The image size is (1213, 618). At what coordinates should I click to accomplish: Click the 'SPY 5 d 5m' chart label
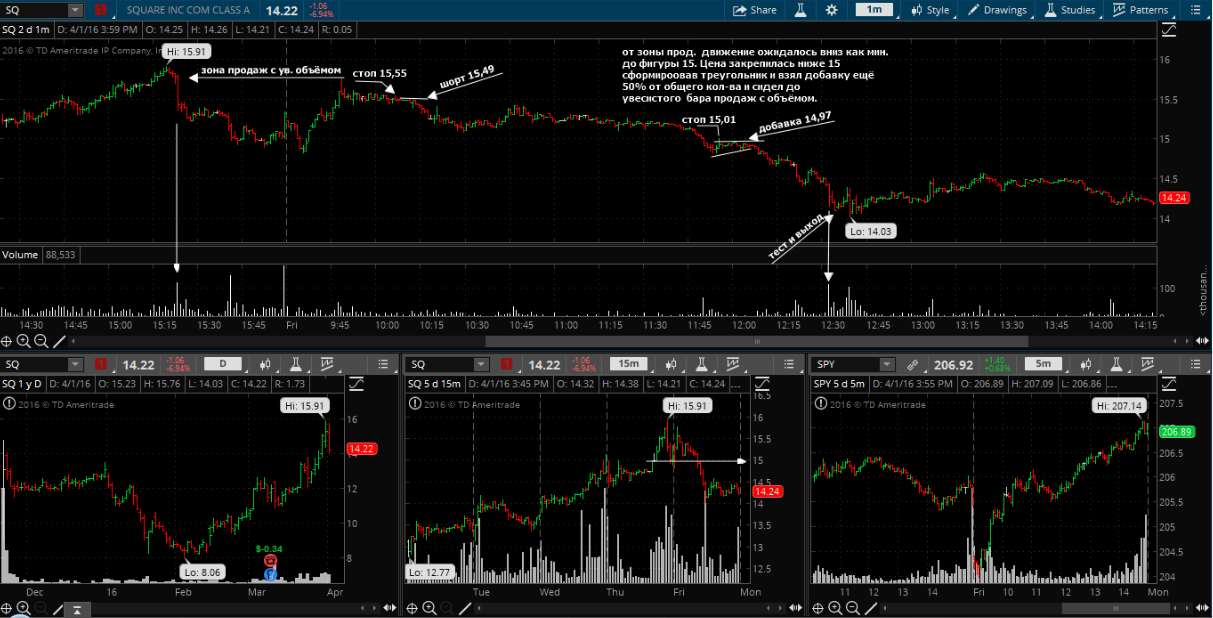pyautogui.click(x=837, y=385)
